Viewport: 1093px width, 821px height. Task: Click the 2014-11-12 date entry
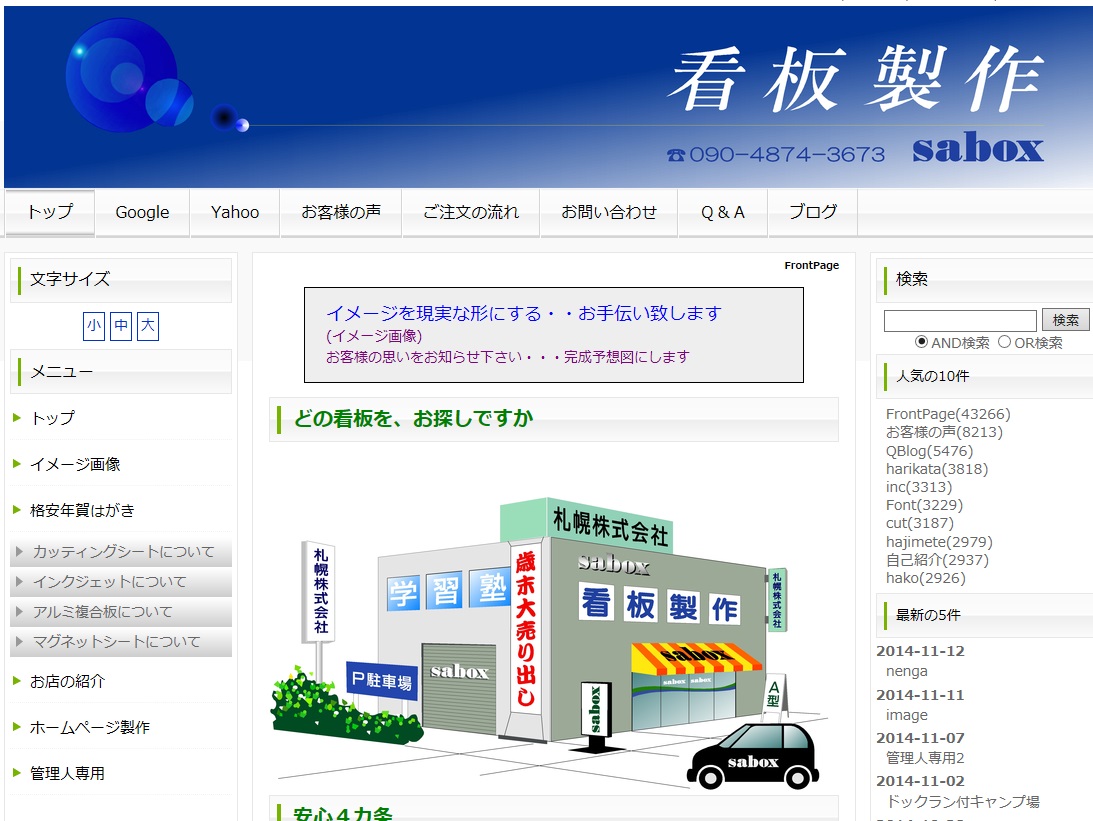pos(920,651)
